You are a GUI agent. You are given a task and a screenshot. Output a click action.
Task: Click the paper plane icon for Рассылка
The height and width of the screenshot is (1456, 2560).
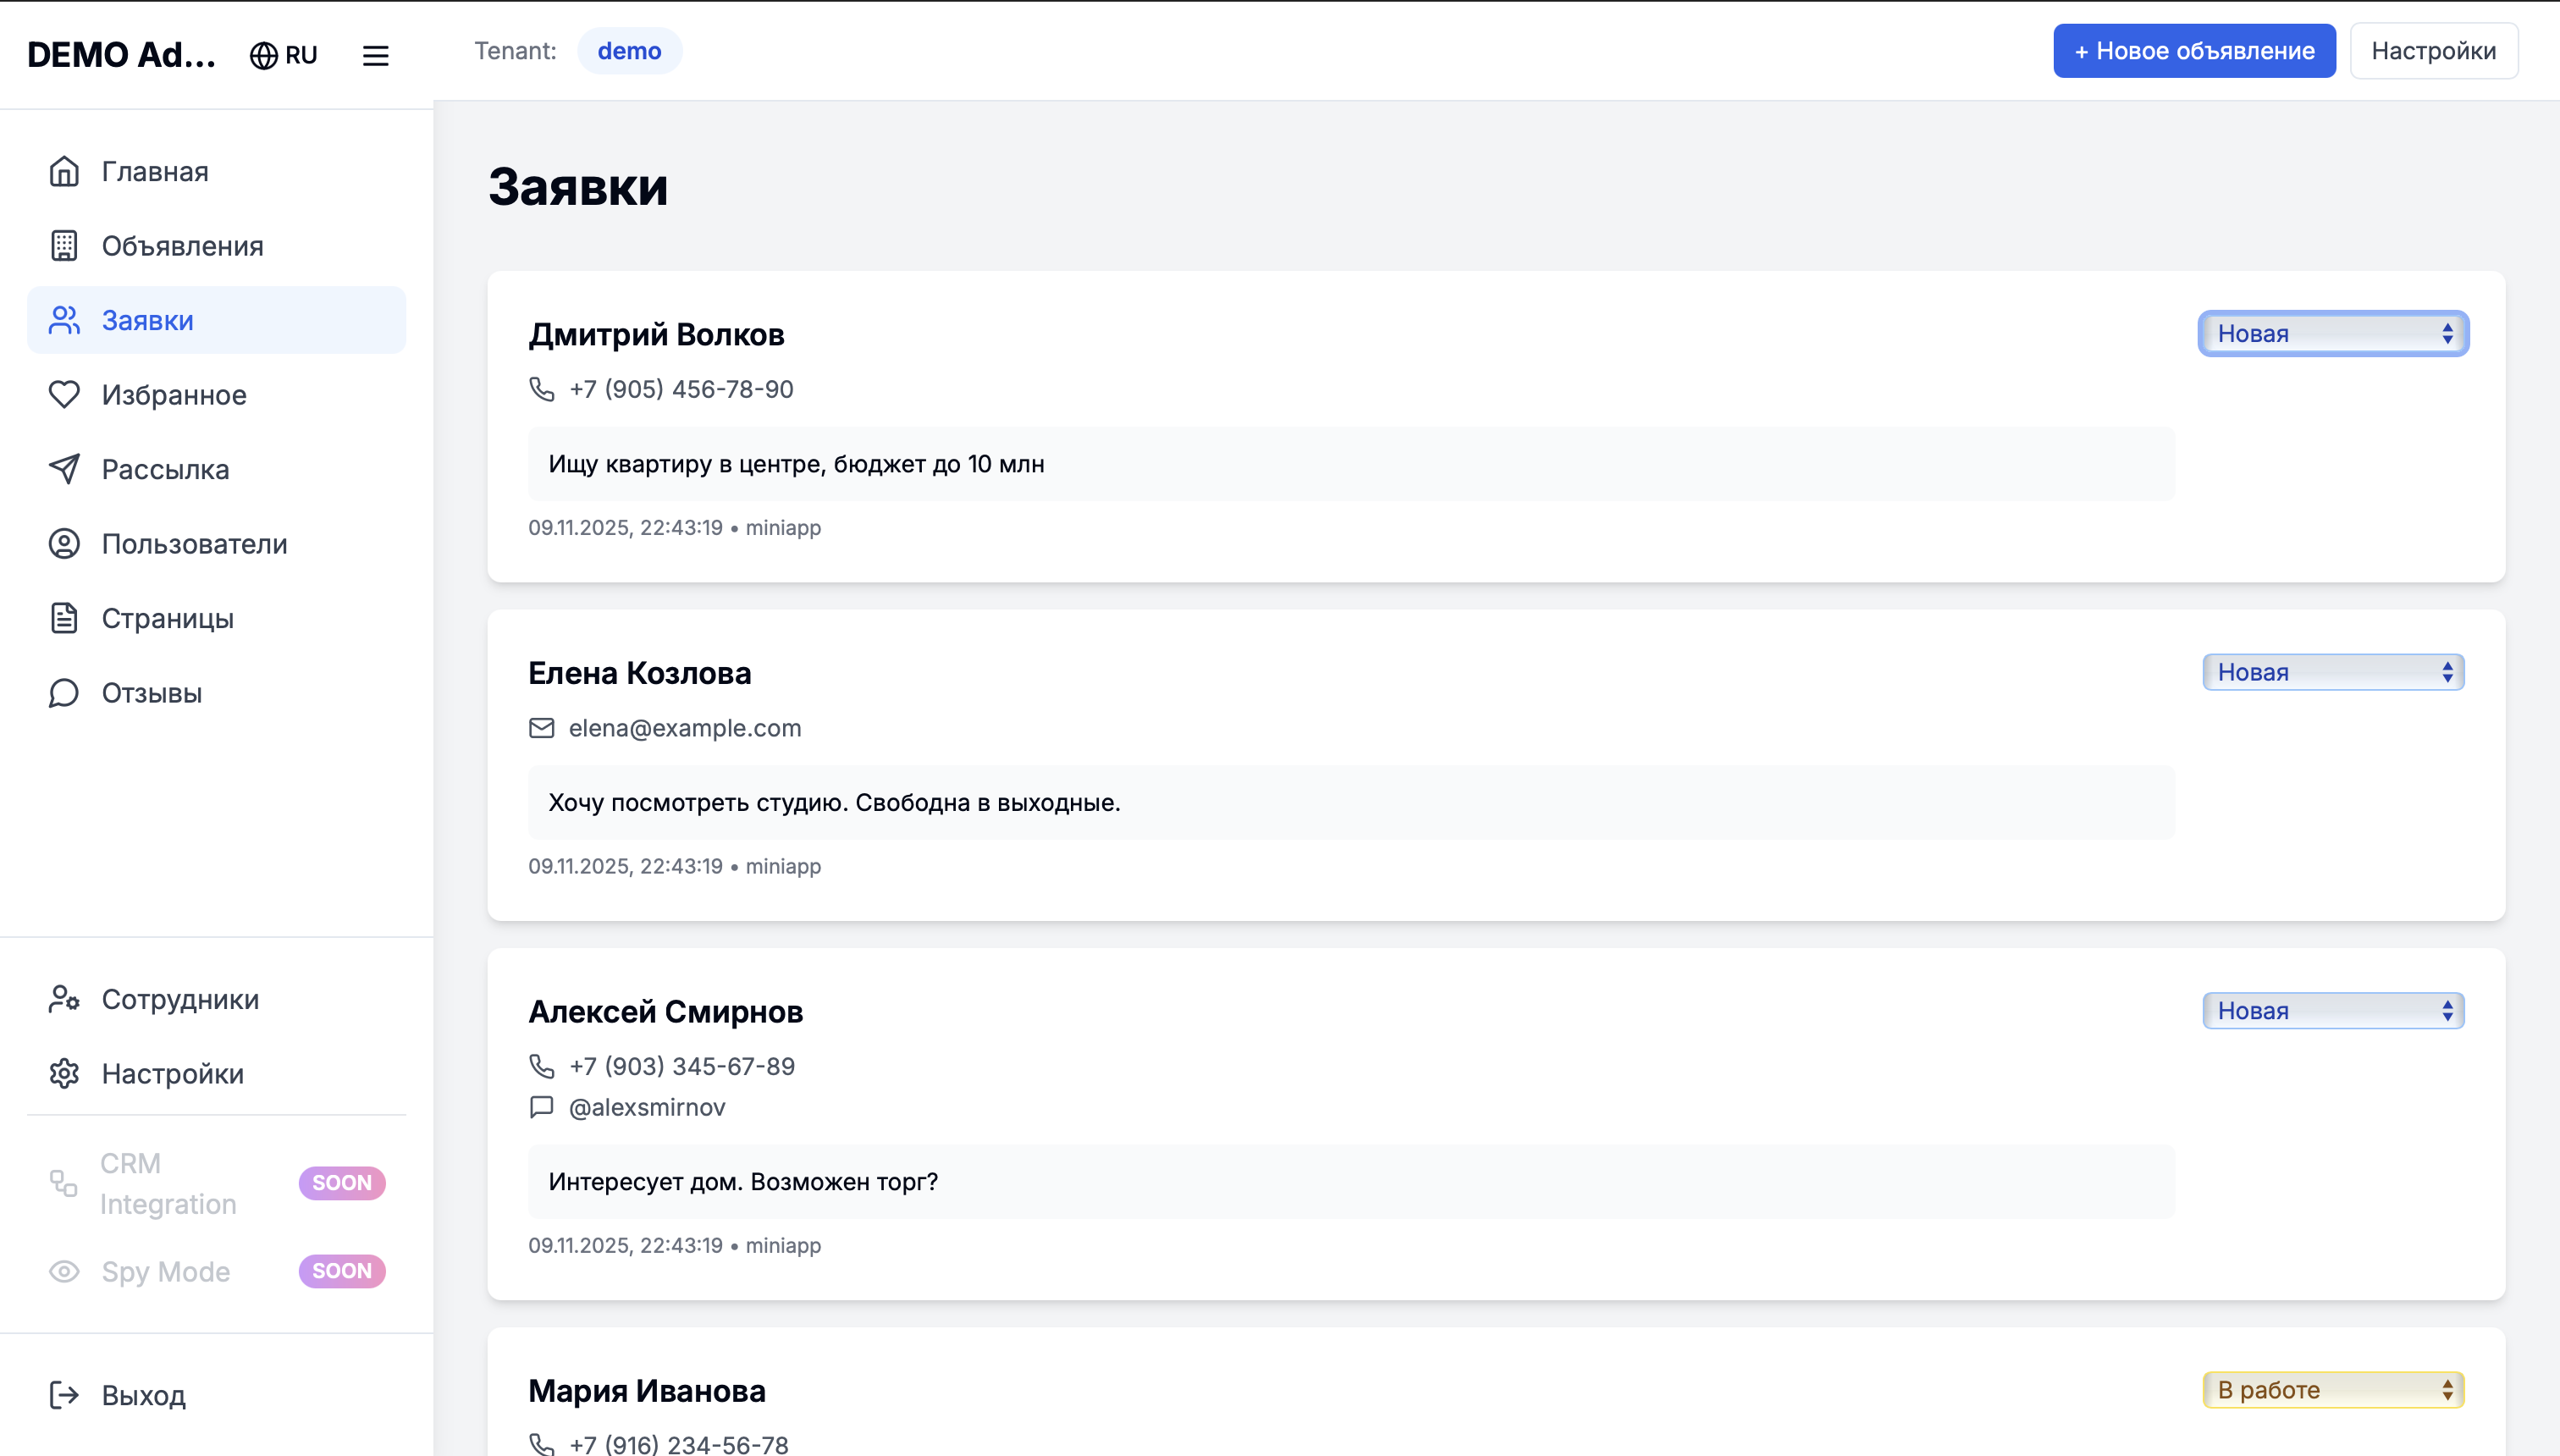click(x=64, y=469)
